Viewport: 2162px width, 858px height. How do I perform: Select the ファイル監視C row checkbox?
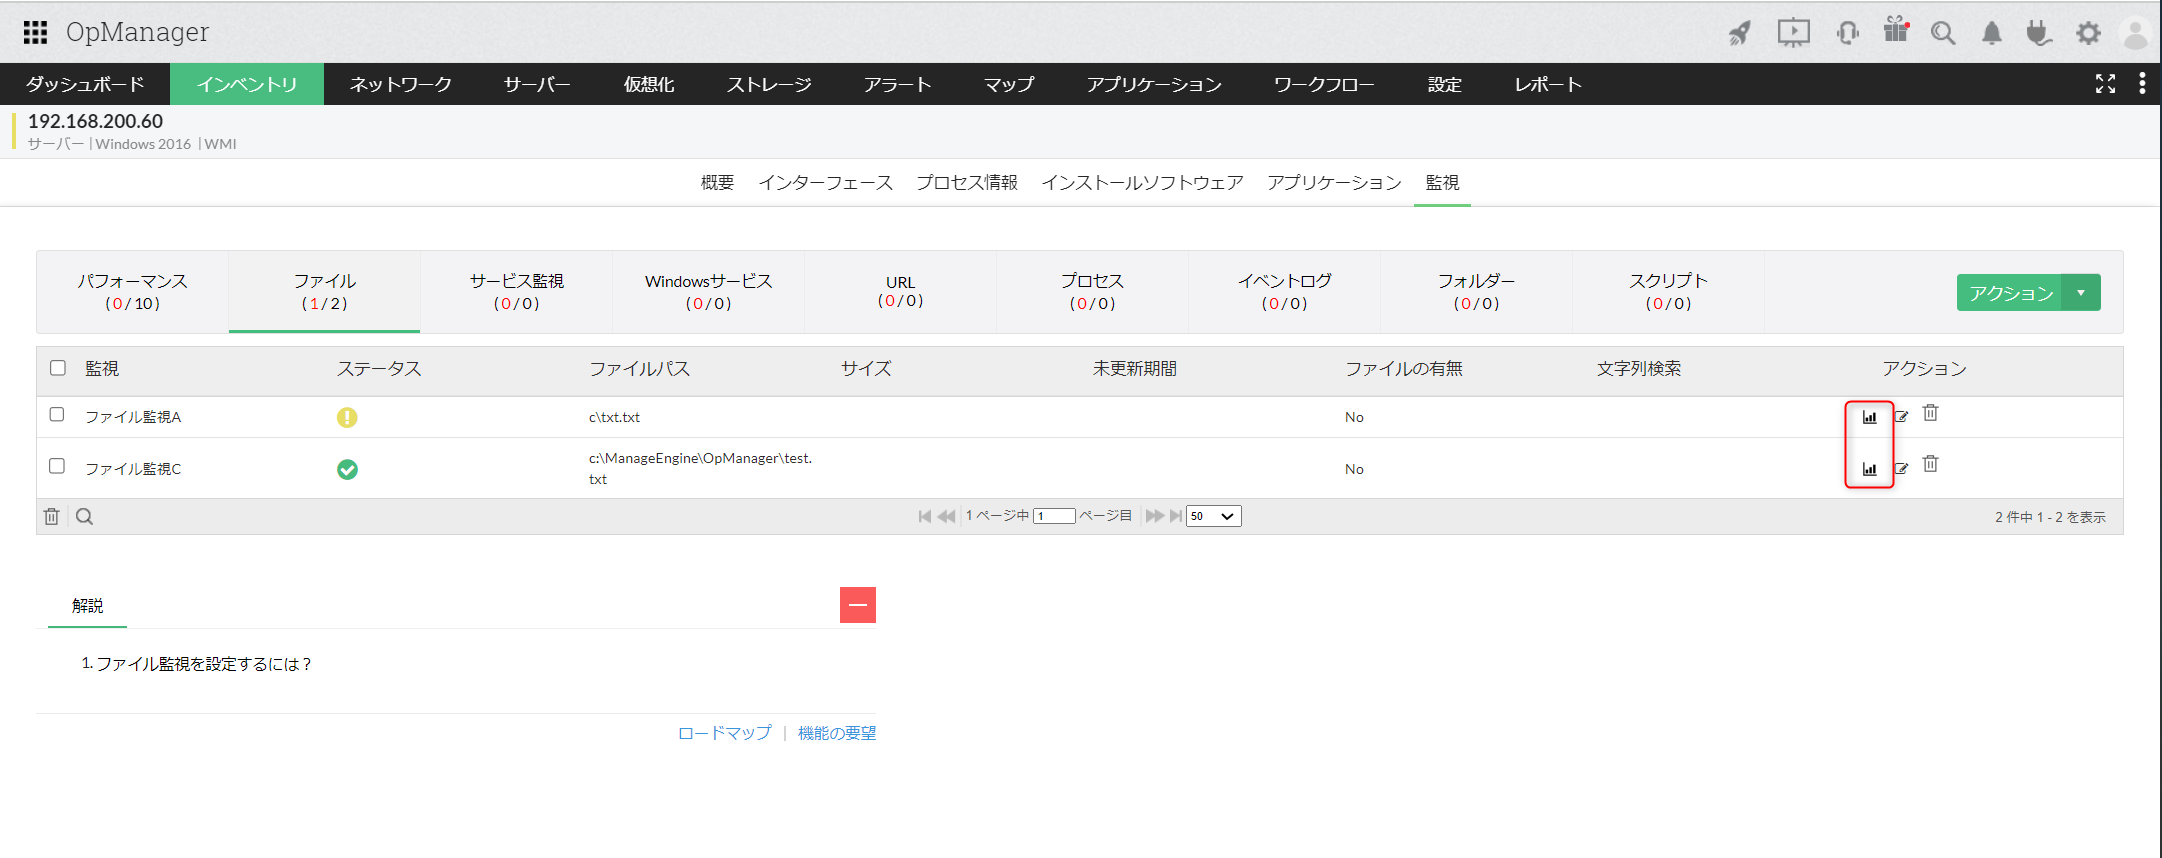[x=57, y=467]
